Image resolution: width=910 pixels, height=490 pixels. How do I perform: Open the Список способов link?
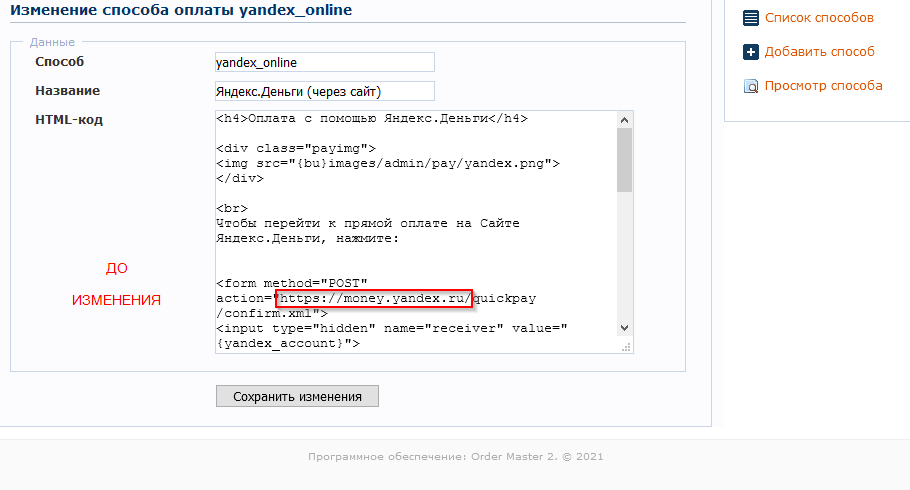click(819, 18)
